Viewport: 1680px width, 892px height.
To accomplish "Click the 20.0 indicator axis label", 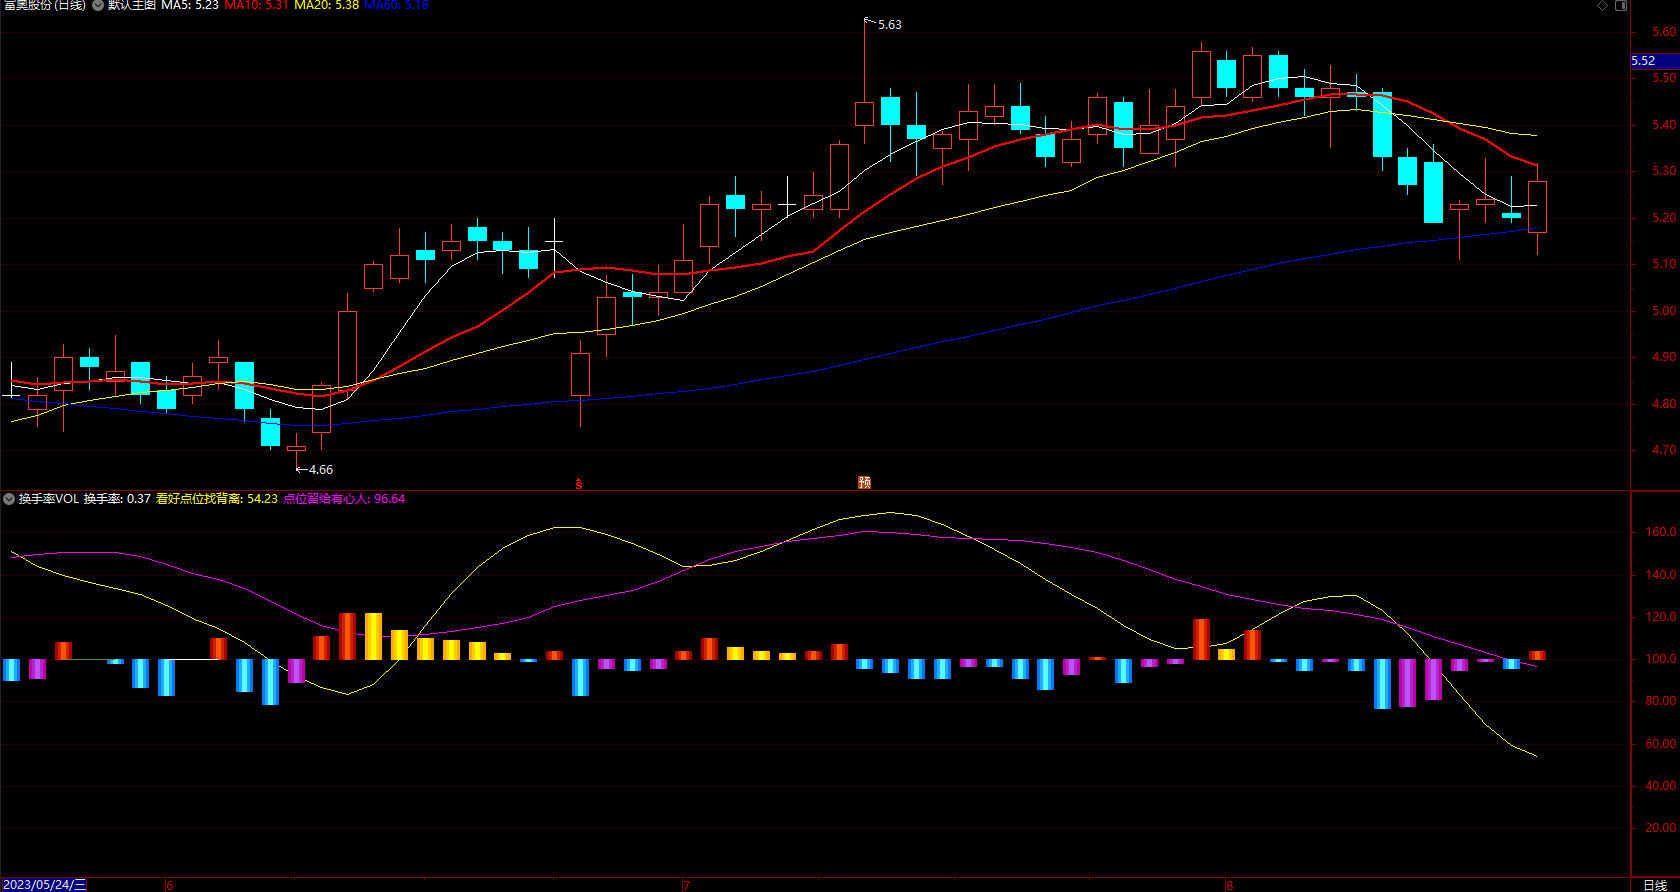I will pos(1661,828).
